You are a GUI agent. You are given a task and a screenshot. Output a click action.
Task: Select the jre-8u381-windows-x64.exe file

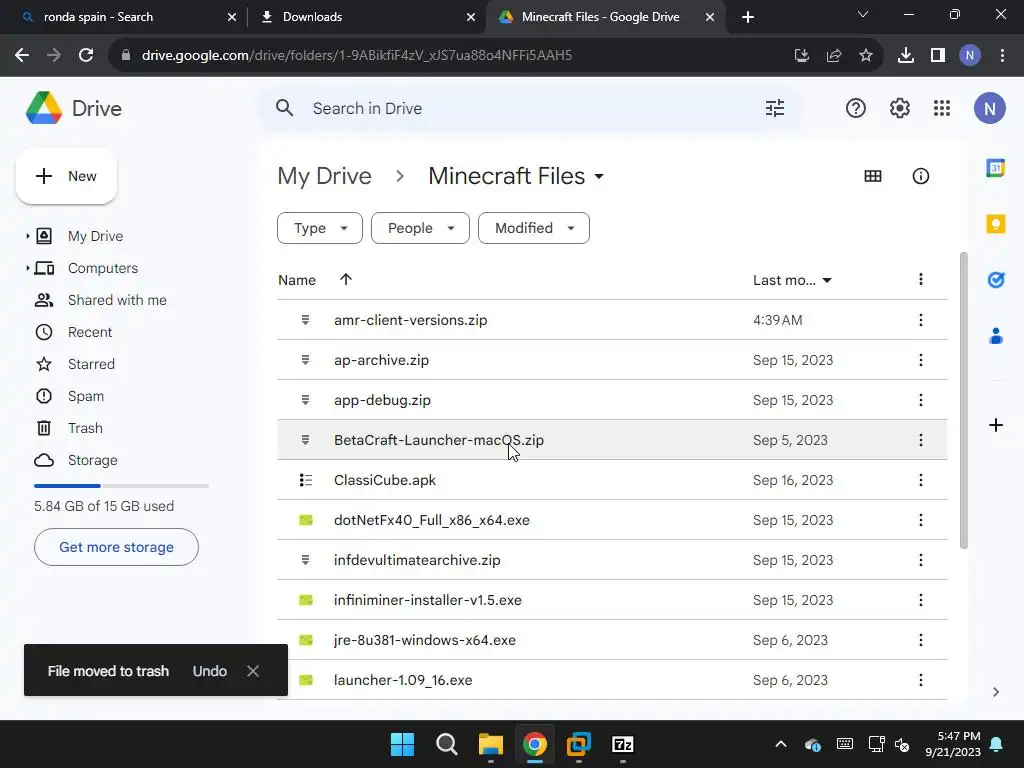[x=612, y=641]
